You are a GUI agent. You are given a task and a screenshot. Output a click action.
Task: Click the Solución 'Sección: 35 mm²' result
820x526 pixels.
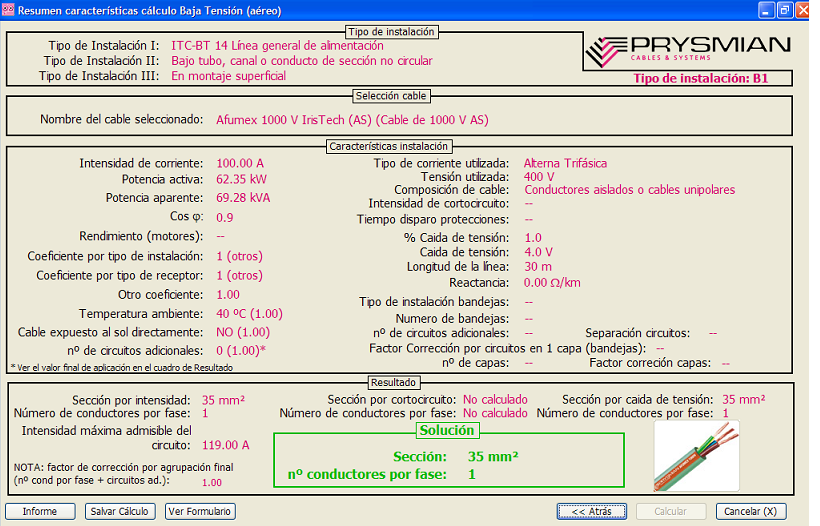click(455, 456)
